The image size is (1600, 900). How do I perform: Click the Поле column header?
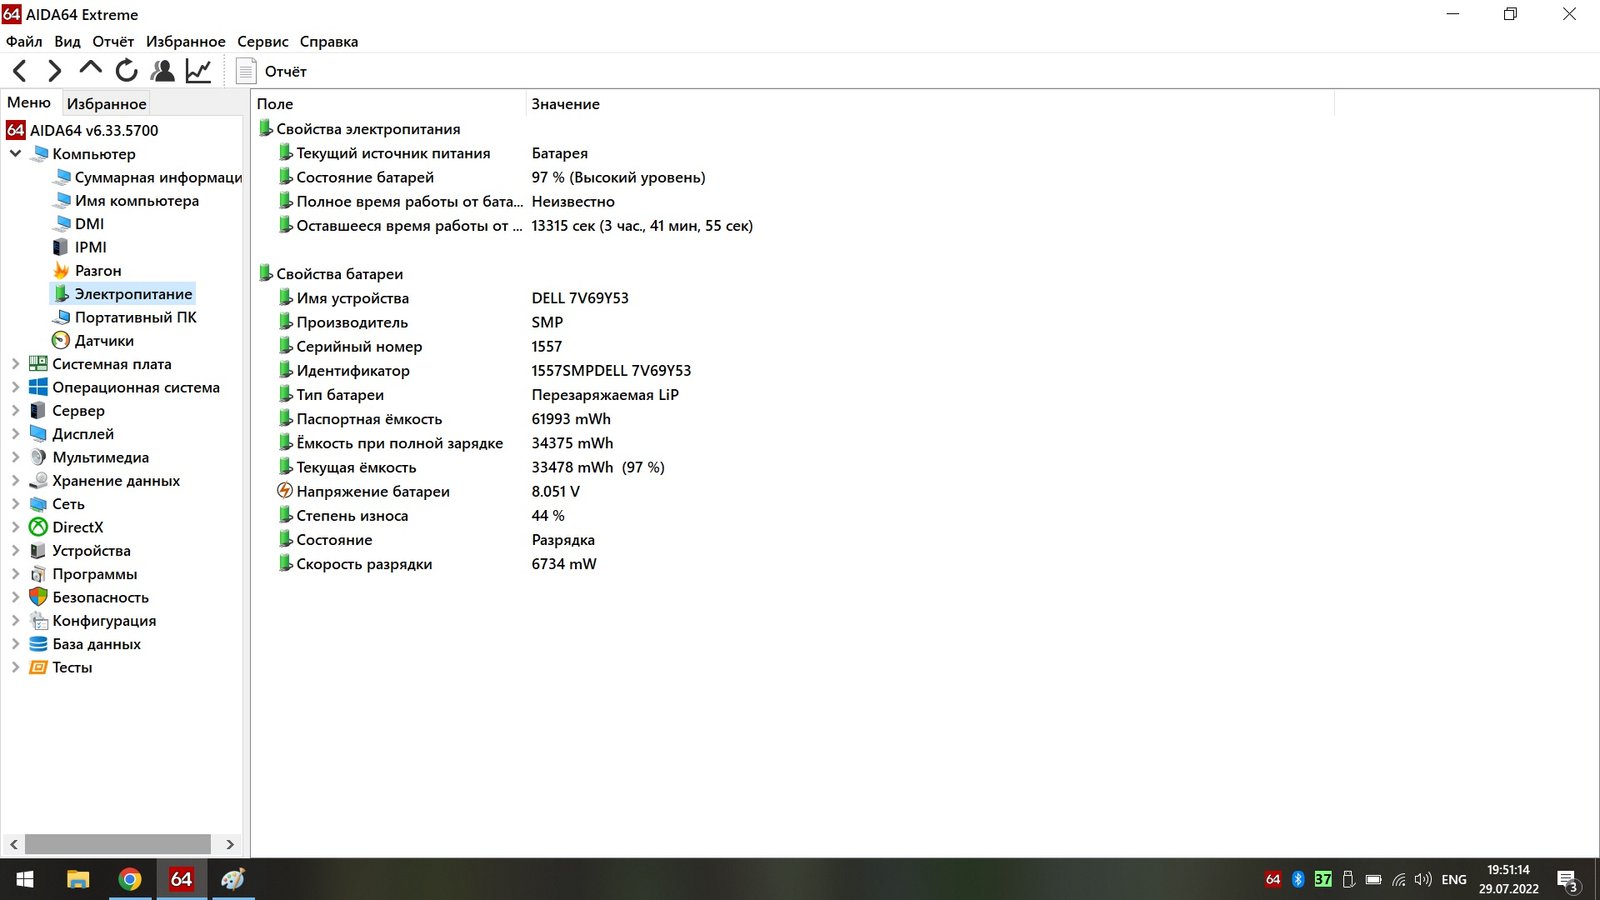[x=388, y=104]
